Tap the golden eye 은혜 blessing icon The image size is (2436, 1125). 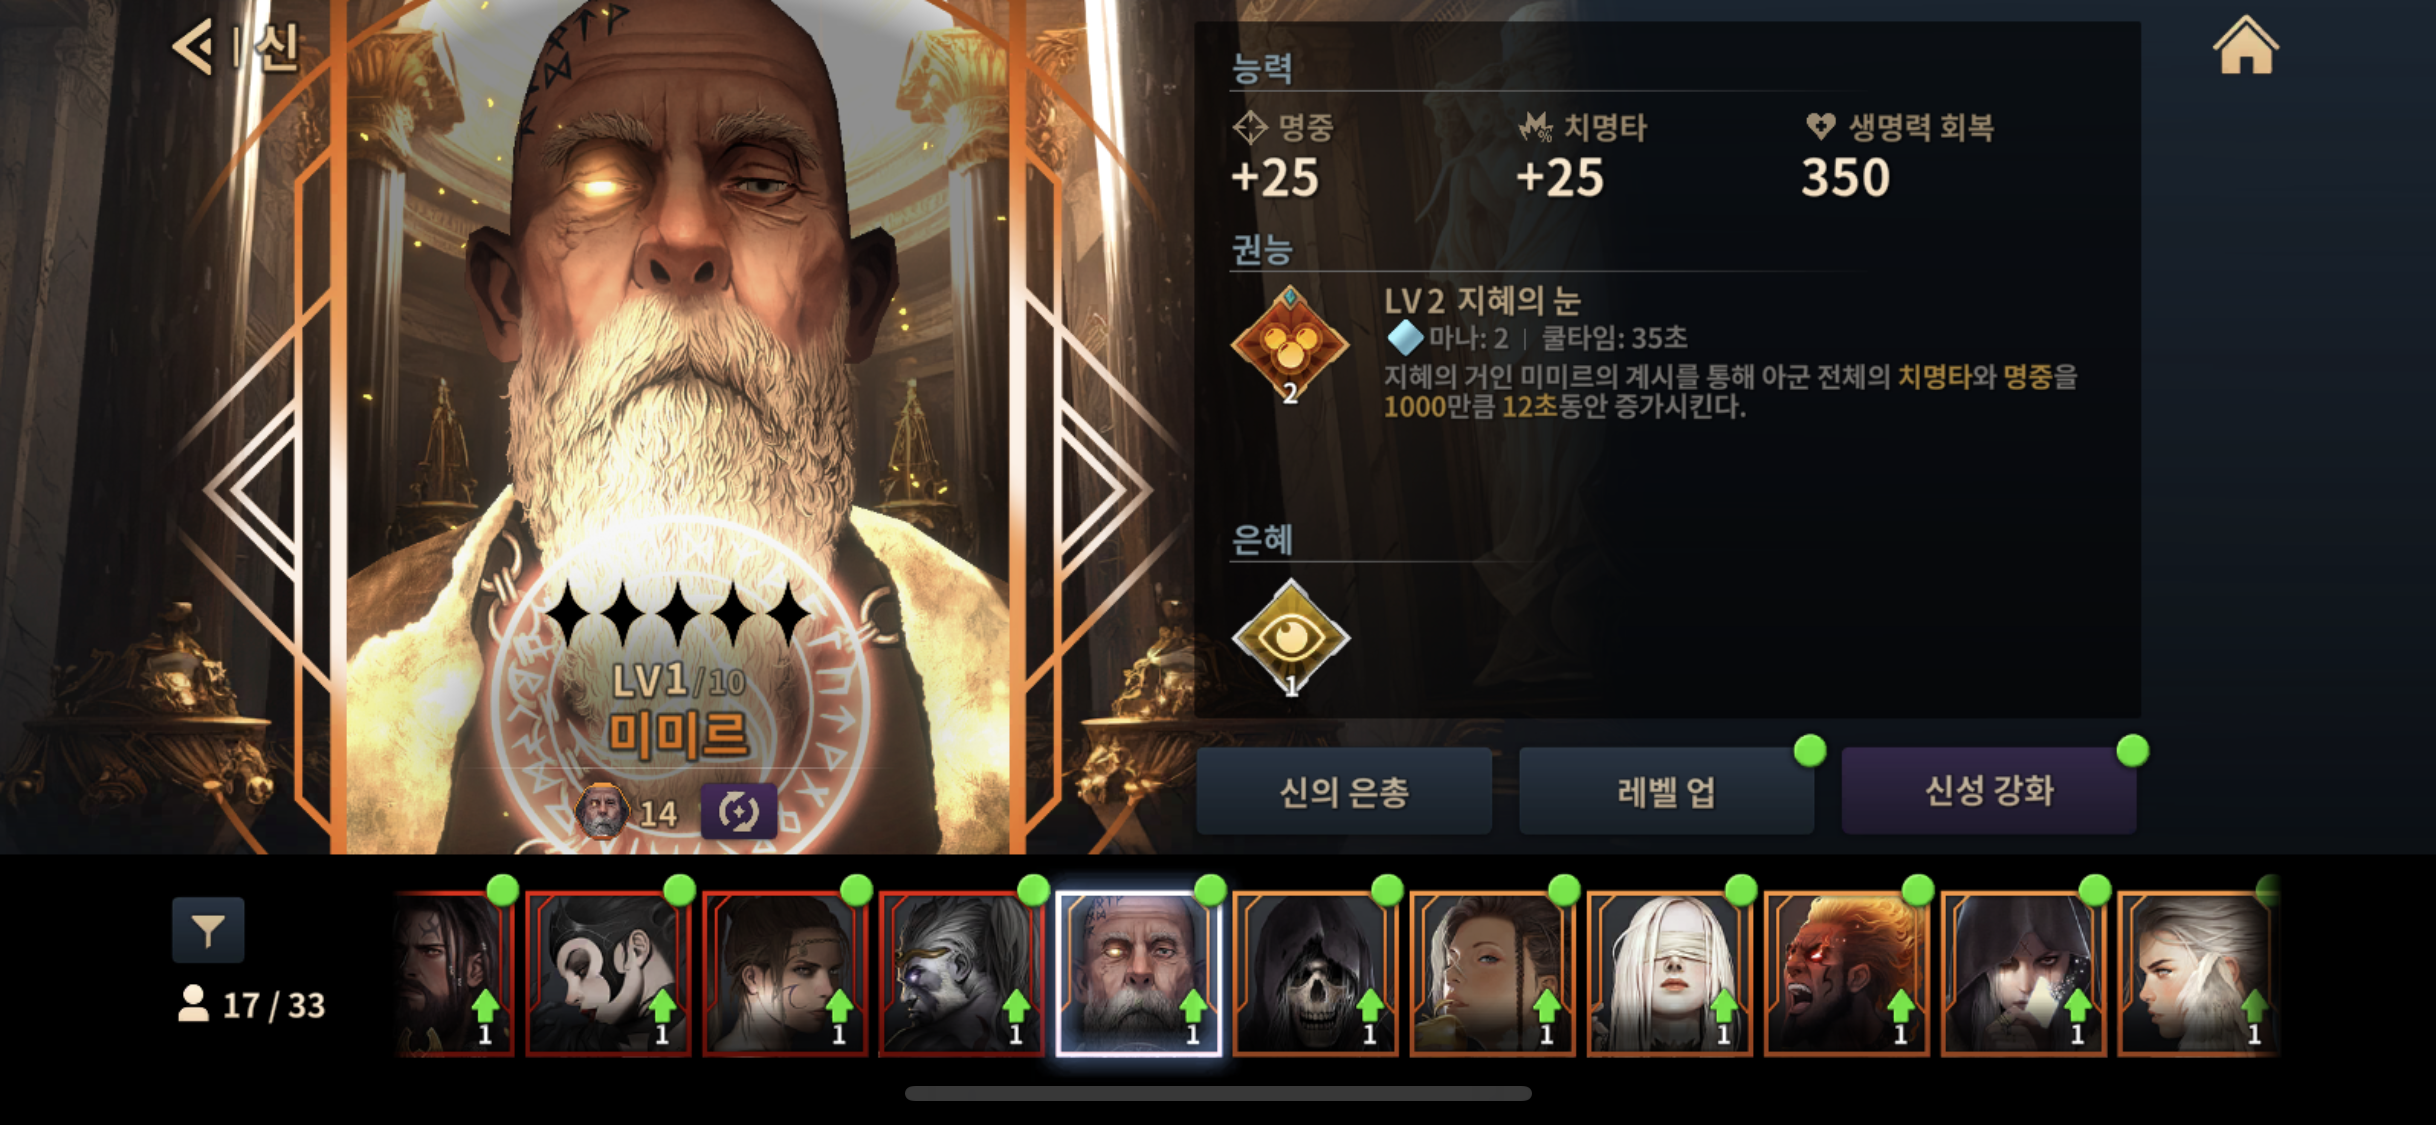coord(1290,638)
